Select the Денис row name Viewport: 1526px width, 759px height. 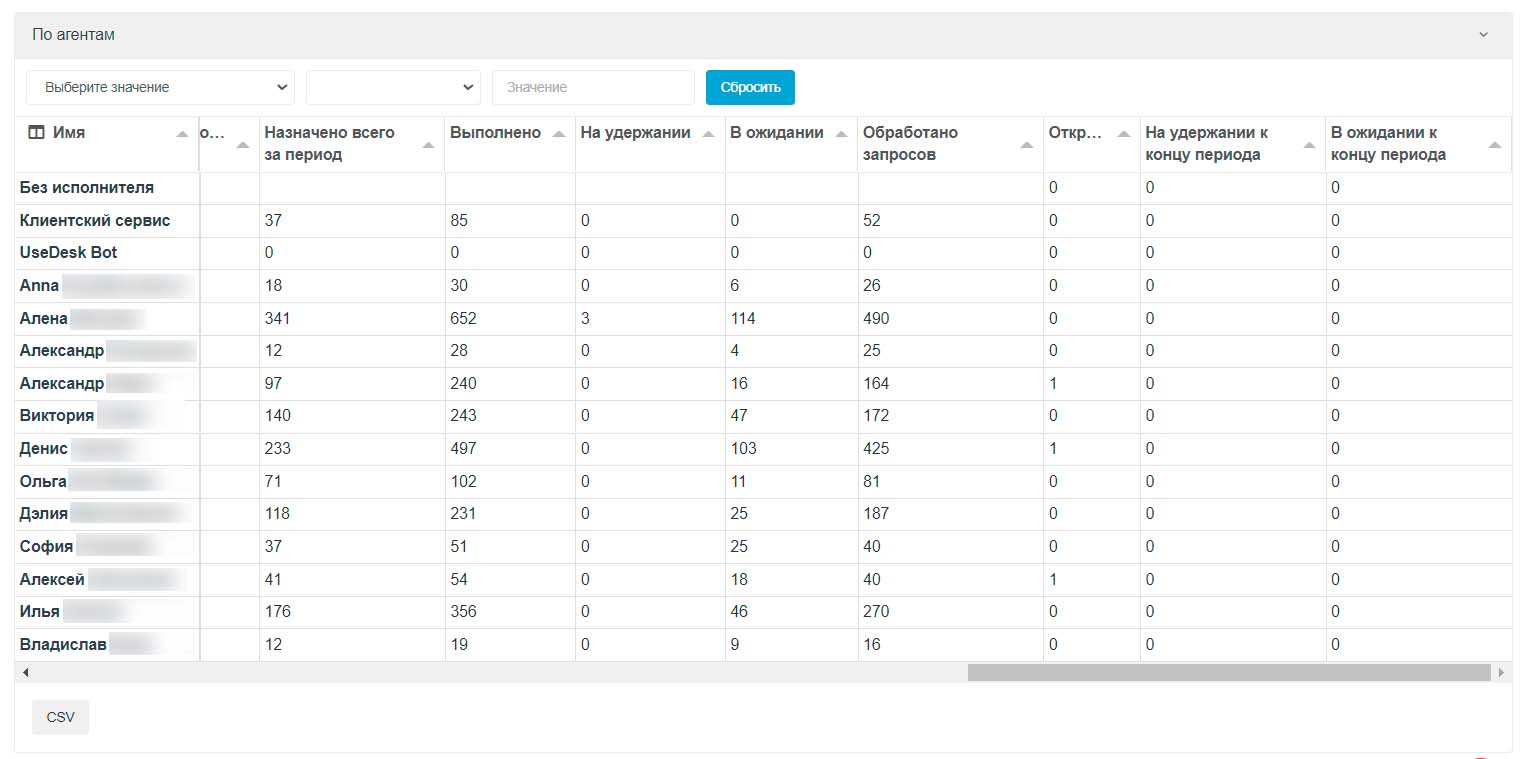[44, 448]
